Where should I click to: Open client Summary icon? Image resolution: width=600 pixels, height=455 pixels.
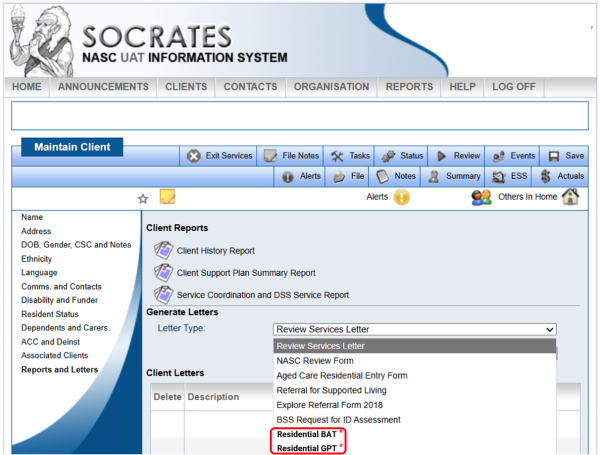tap(434, 176)
